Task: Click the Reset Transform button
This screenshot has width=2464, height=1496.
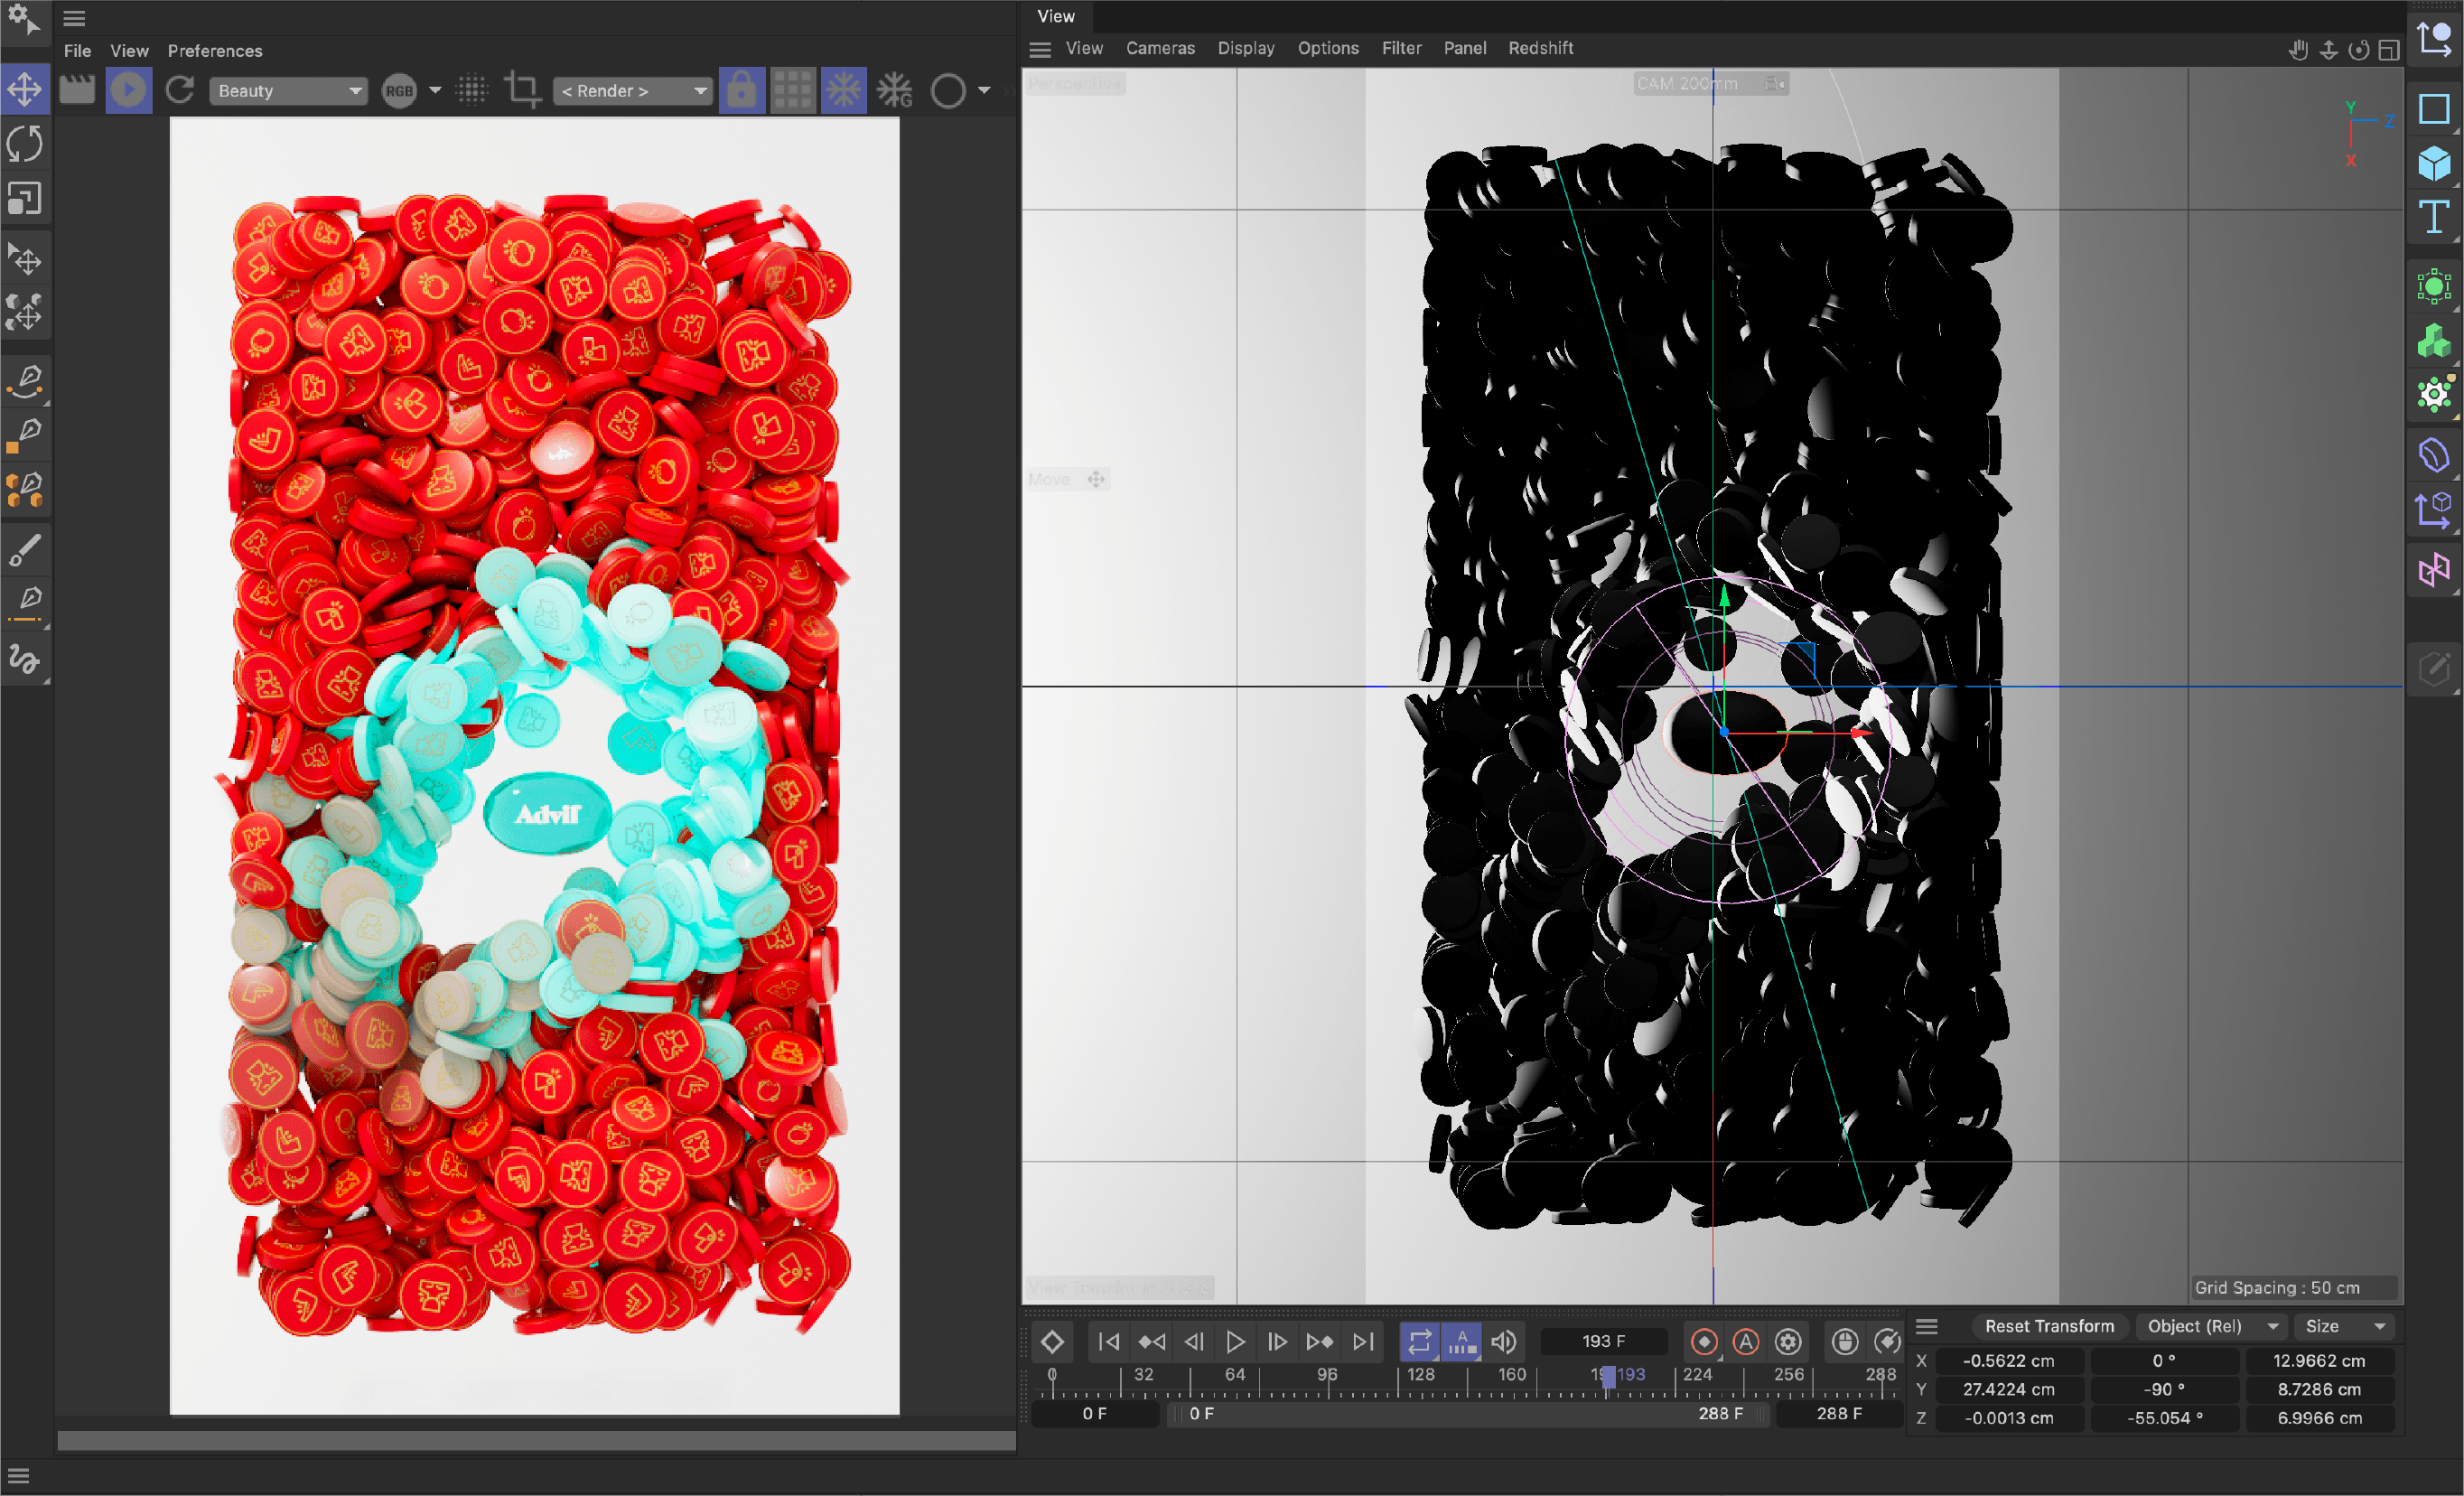Action: click(x=2049, y=1326)
